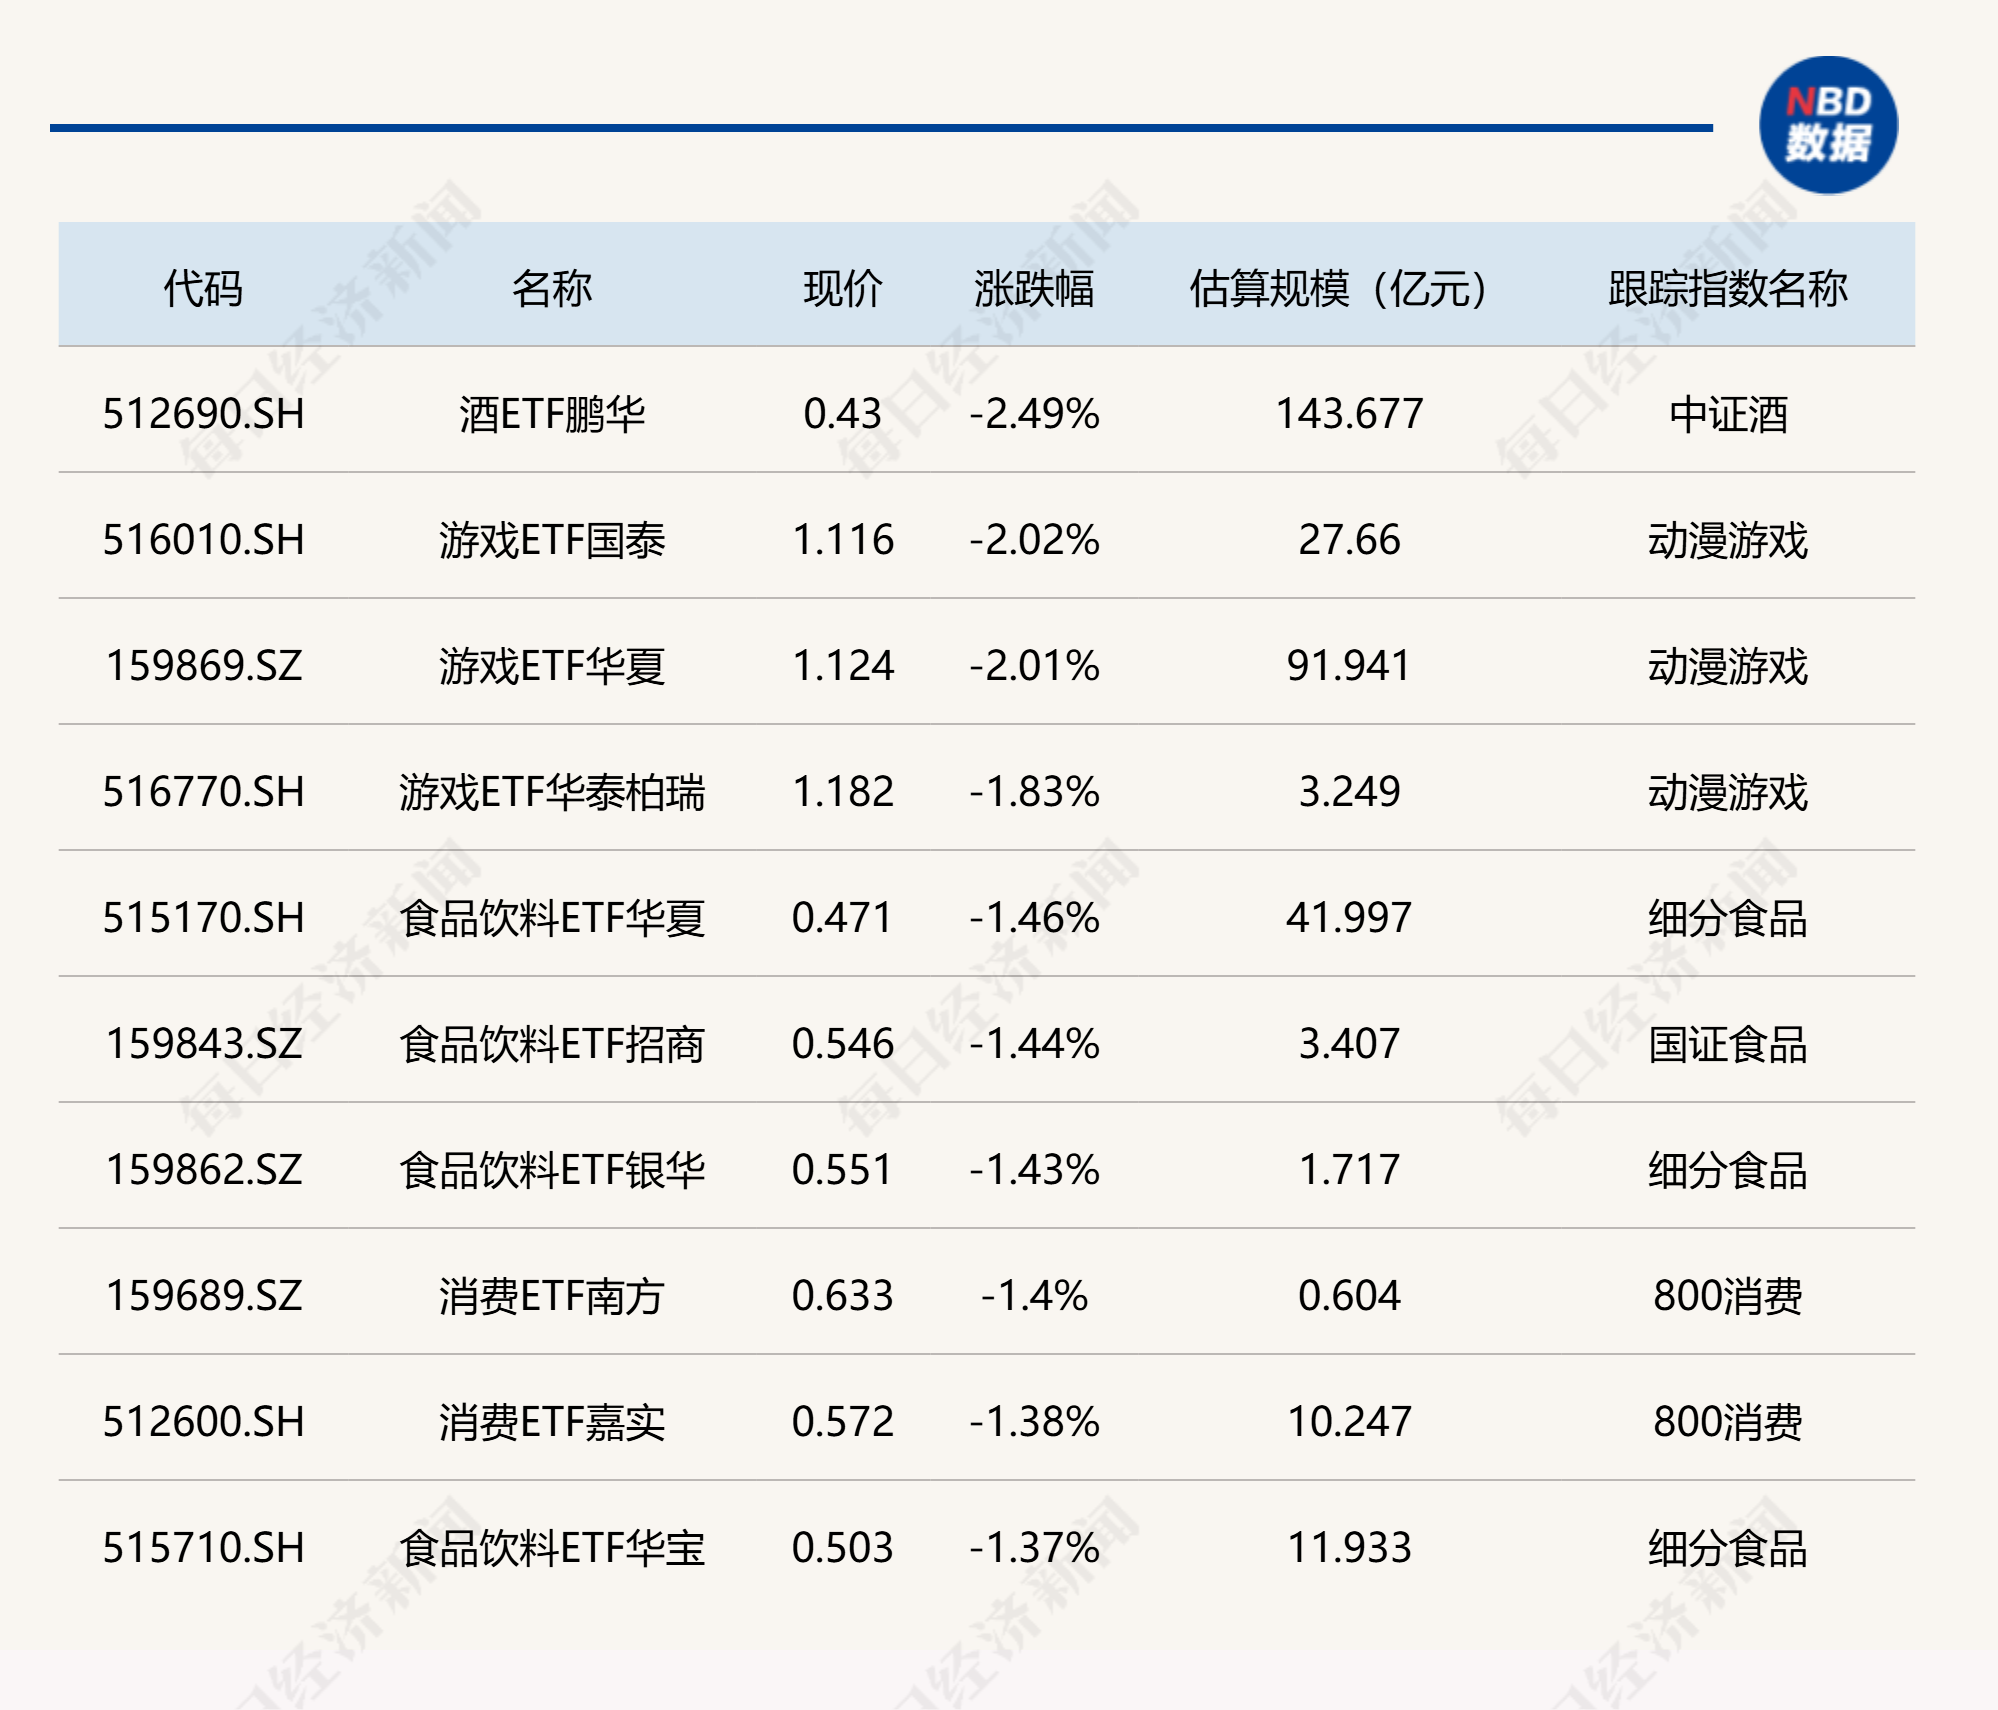Click the price 0.503
Screen dimensions: 1998x1710
(x=843, y=1548)
